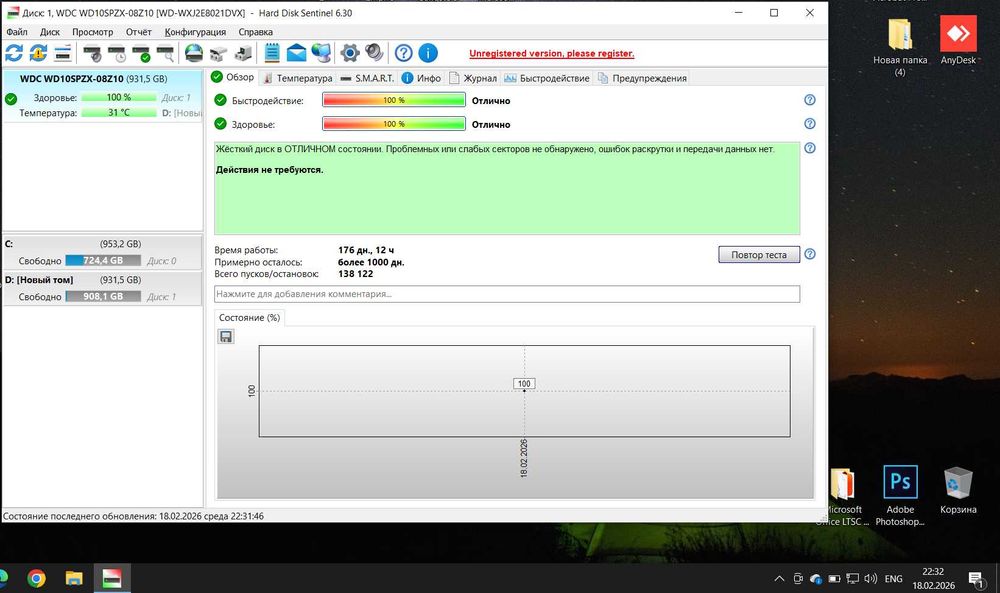
Task: Select Microsoft Office LTSC desktop icon
Action: 844,495
